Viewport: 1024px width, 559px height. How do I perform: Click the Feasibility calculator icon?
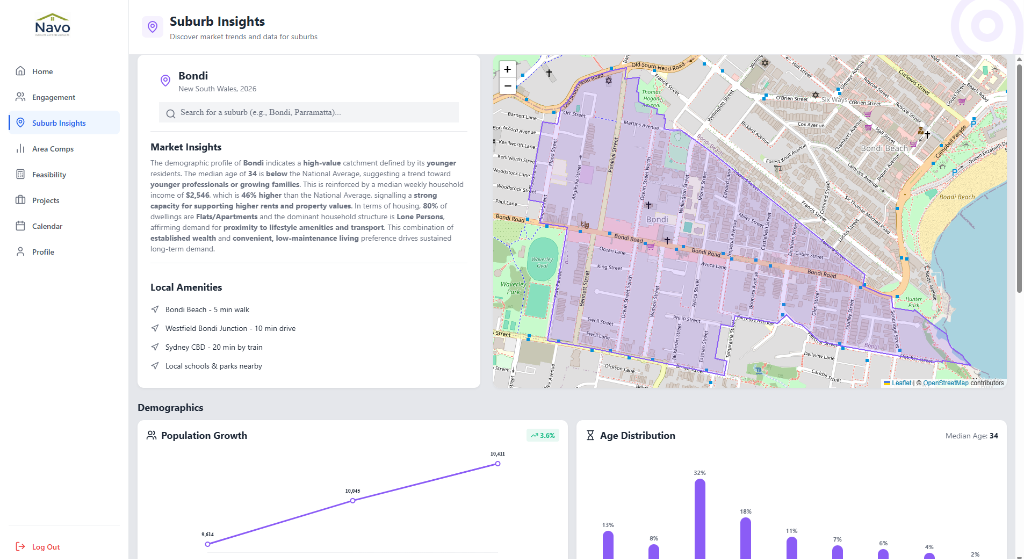click(x=20, y=174)
